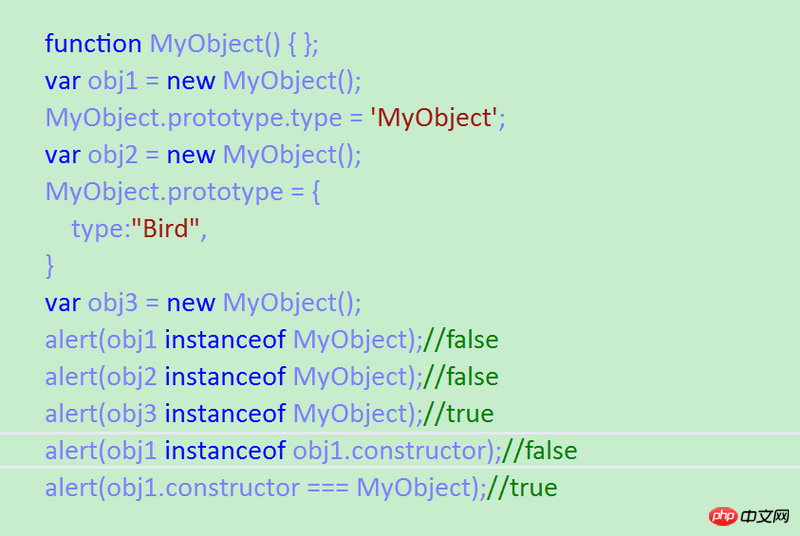Click the php logo watermark
This screenshot has height=536, width=800.
click(x=723, y=516)
